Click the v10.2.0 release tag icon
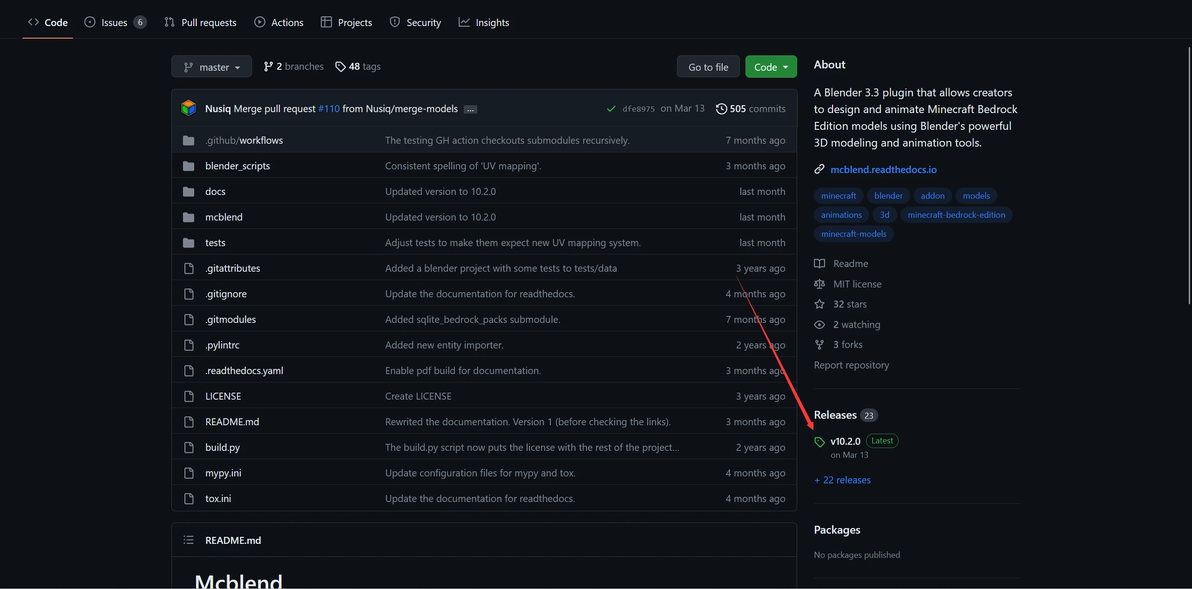Image resolution: width=1192 pixels, height=589 pixels. tap(820, 441)
